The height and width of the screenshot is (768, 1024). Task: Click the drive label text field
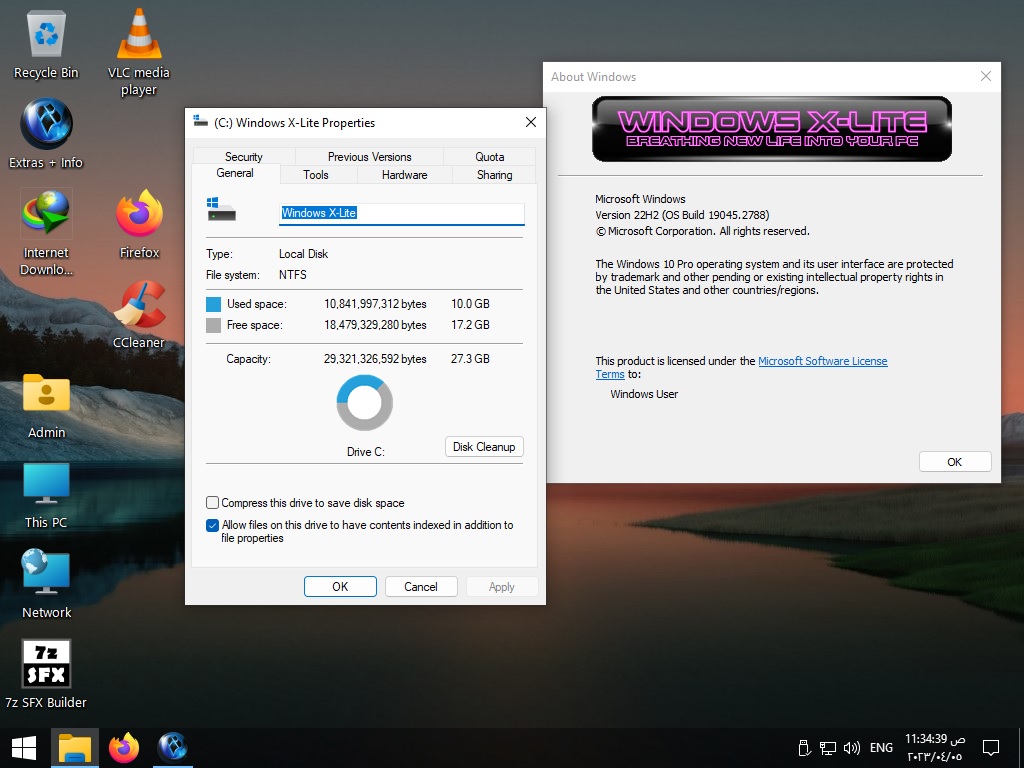point(402,213)
